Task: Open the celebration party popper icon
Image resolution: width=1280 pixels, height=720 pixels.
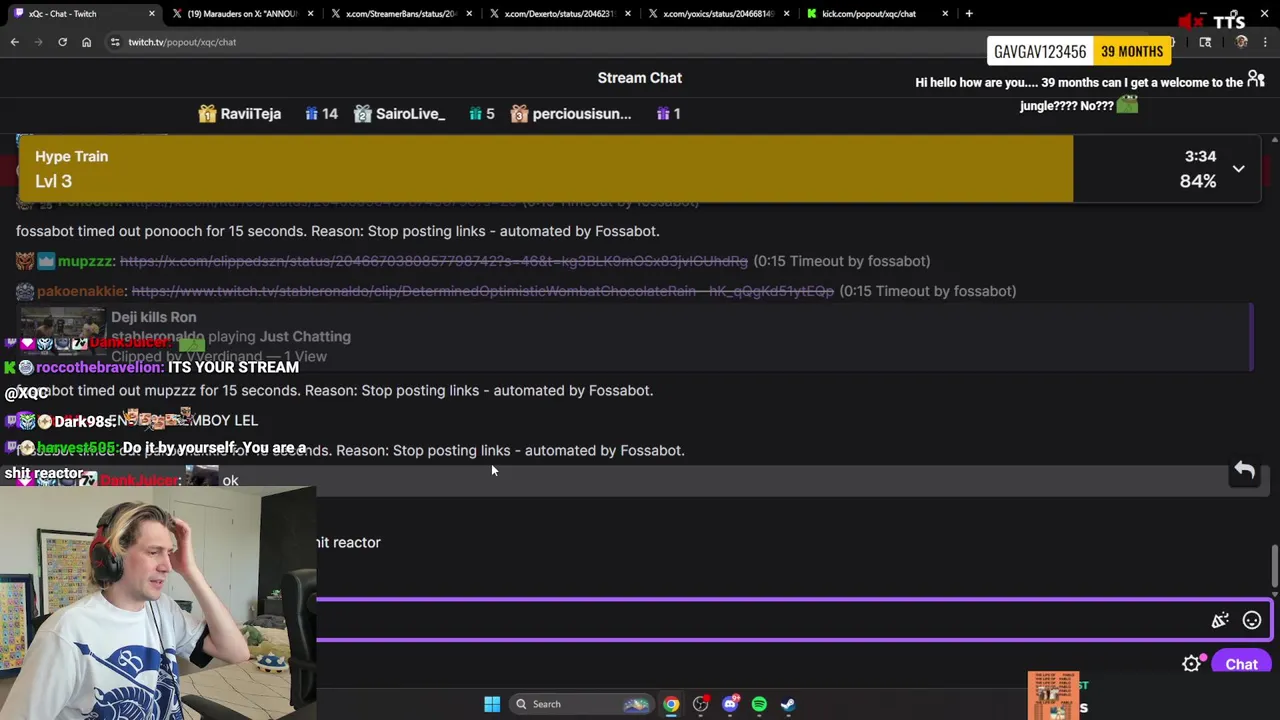Action: click(x=1220, y=621)
